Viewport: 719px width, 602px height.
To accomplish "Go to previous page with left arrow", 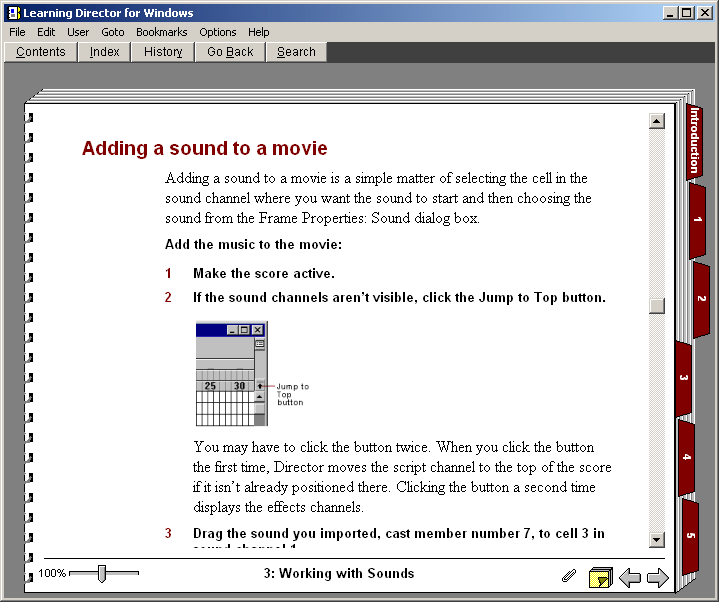I will coord(630,578).
